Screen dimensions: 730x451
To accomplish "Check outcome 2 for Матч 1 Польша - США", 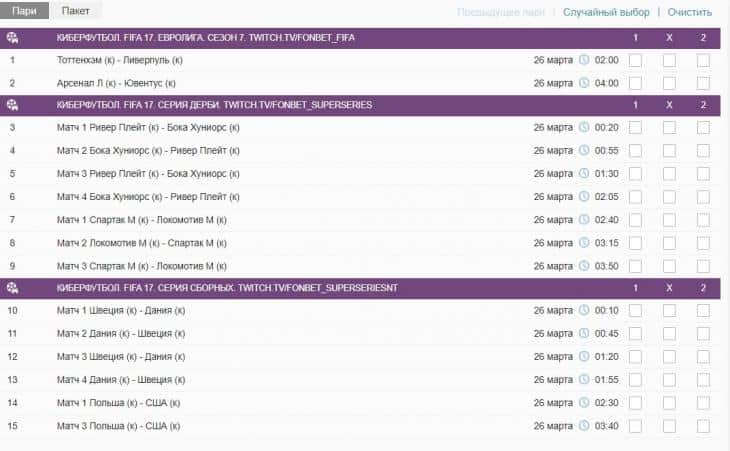I will pyautogui.click(x=703, y=402).
